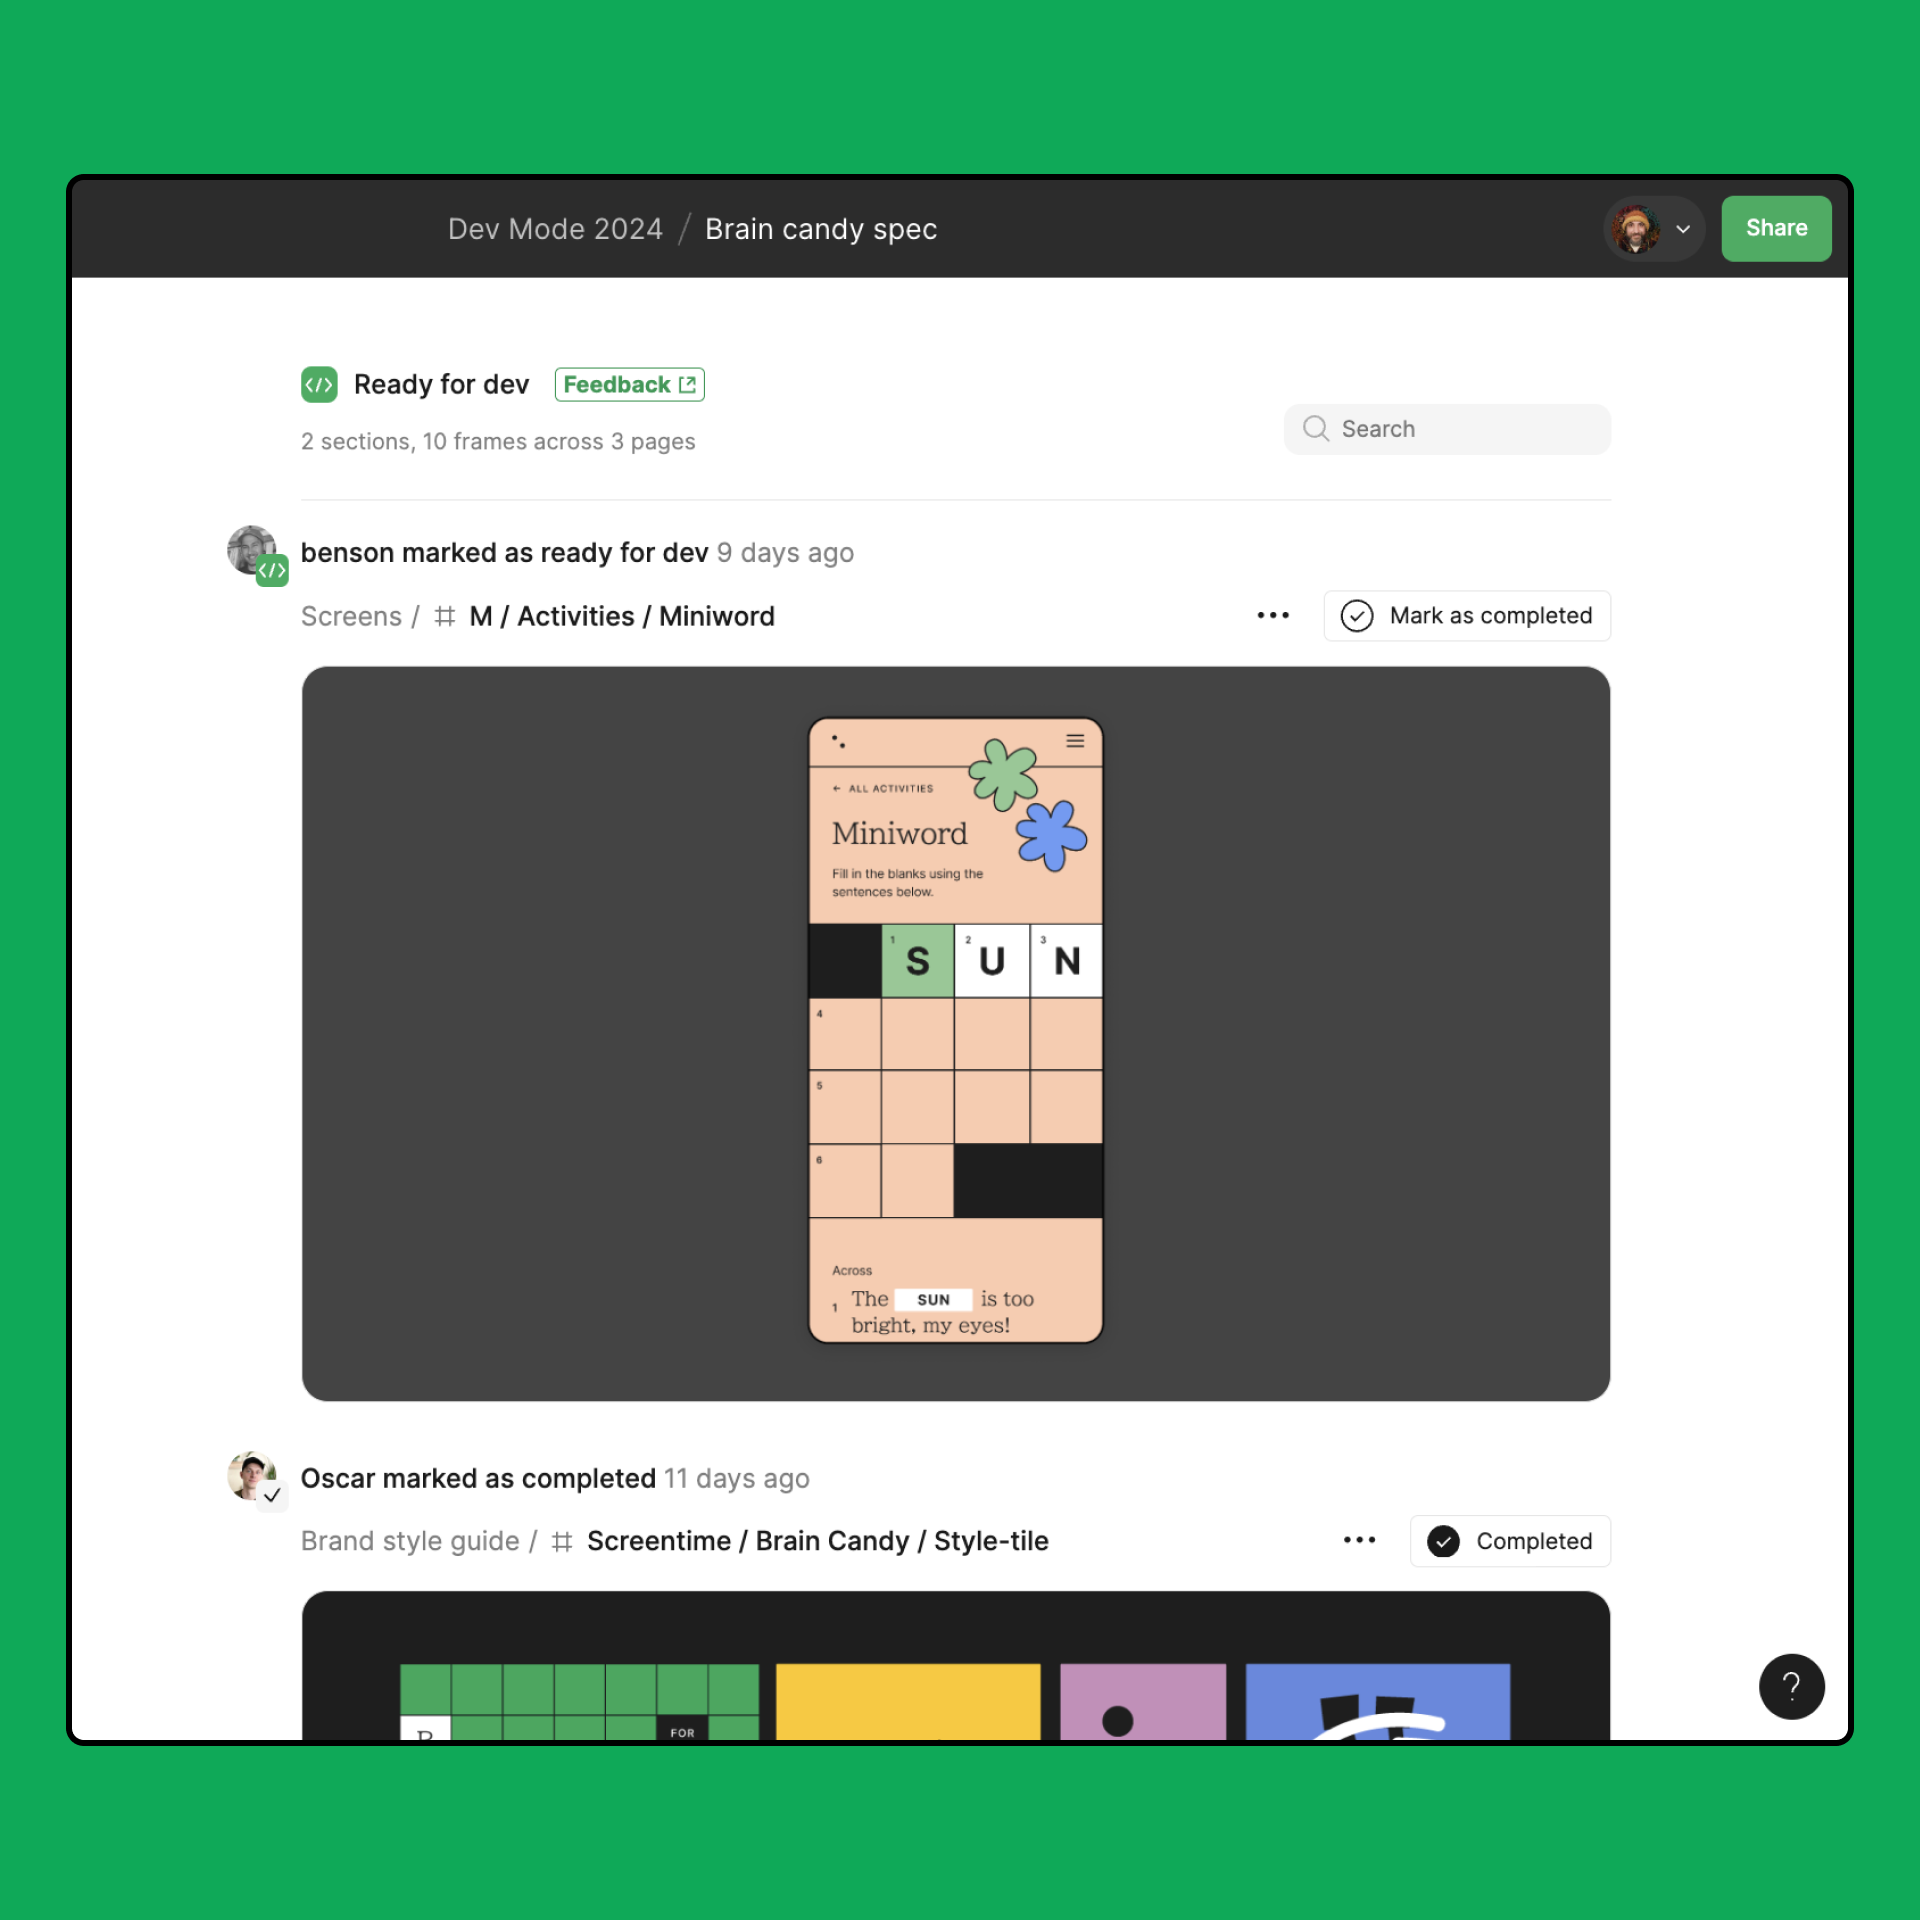Click the completed checkmark on Style-tile
The width and height of the screenshot is (1920, 1920).
tap(1444, 1542)
